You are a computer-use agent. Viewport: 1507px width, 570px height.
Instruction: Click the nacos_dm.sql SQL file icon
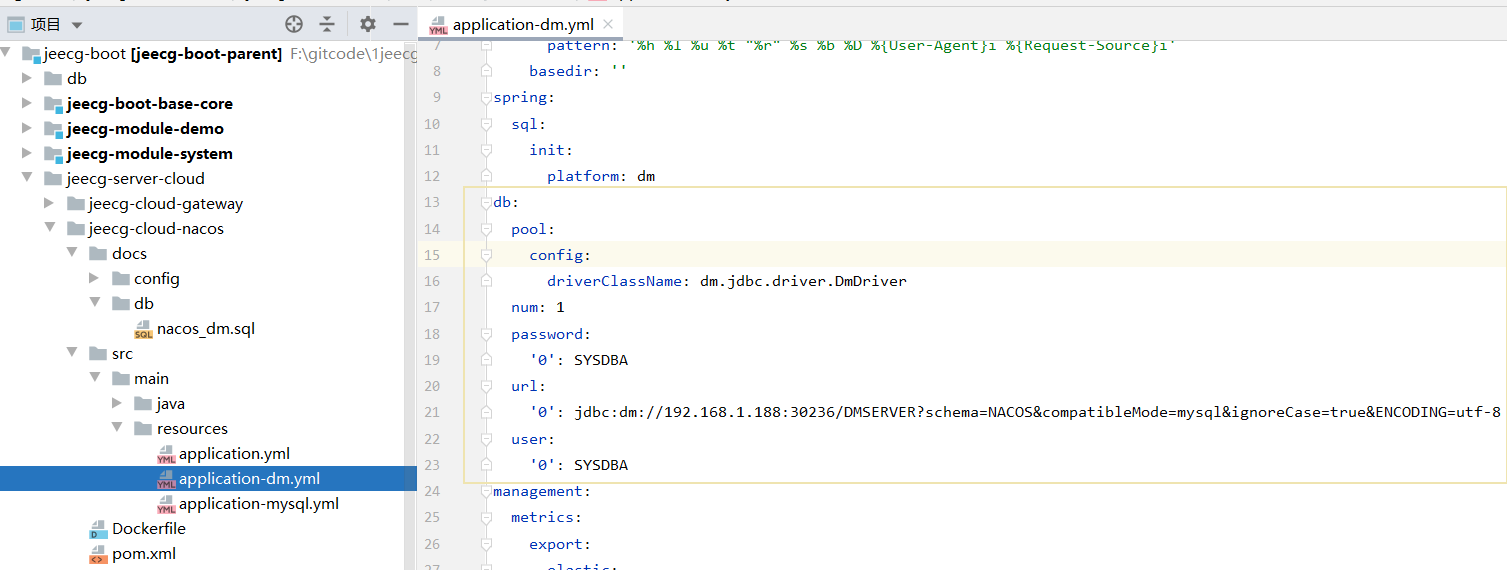click(x=143, y=329)
